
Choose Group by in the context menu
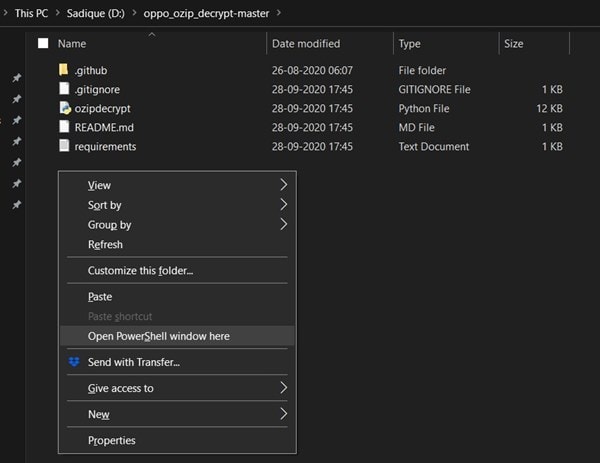point(177,225)
